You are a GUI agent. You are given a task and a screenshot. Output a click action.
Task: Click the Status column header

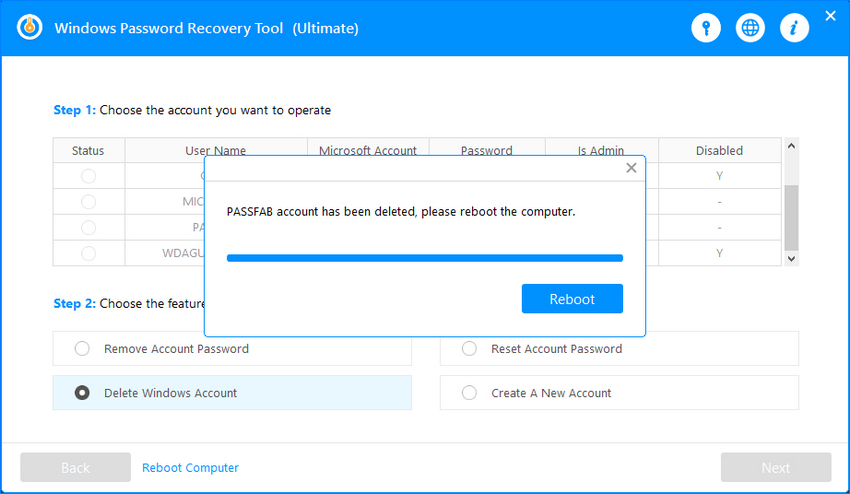coord(88,151)
